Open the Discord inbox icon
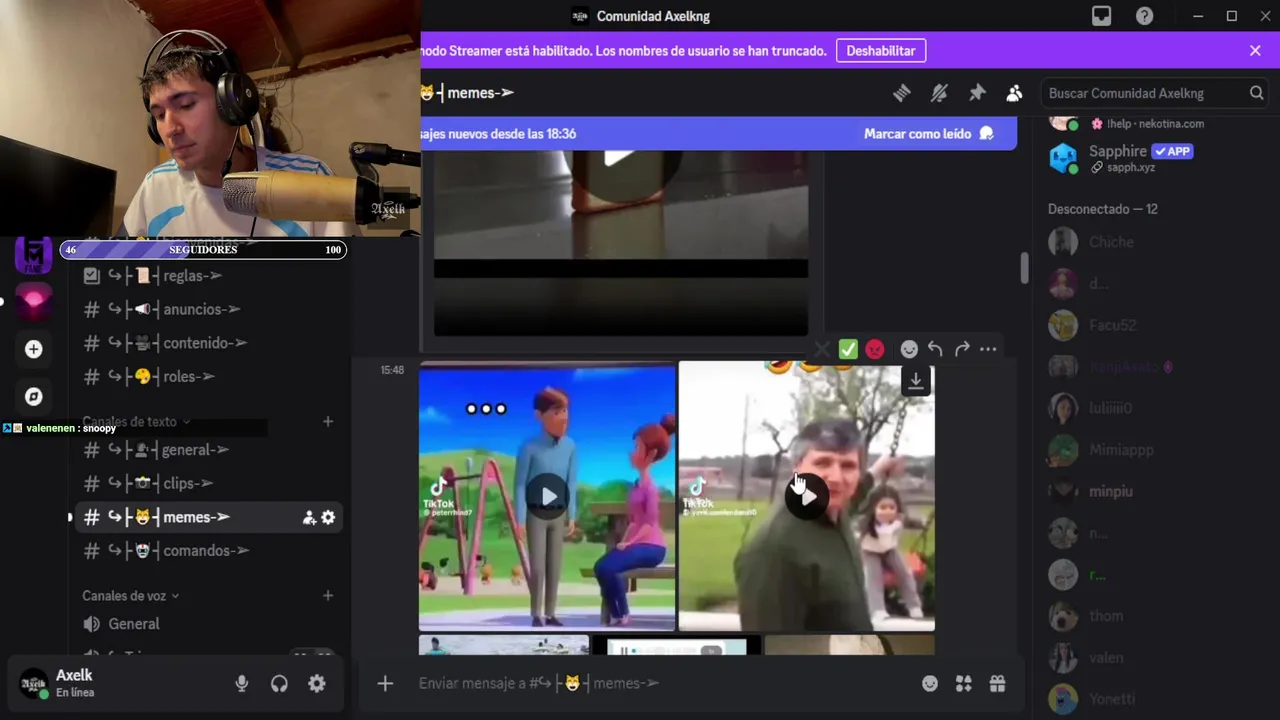This screenshot has height=720, width=1280. 1101,16
